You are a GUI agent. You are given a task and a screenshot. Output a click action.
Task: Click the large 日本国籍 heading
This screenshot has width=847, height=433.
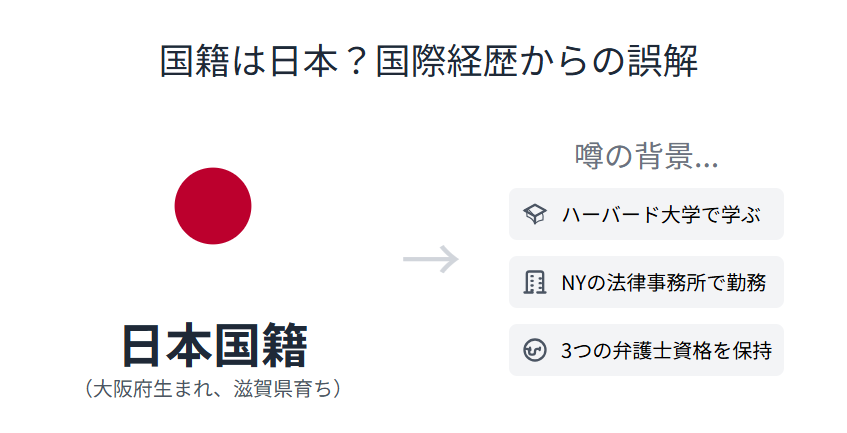[214, 345]
